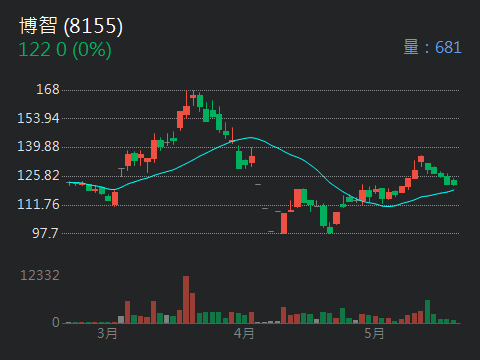Click the 111.76 price axis label
Viewport: 480px width, 360px height.
38,205
